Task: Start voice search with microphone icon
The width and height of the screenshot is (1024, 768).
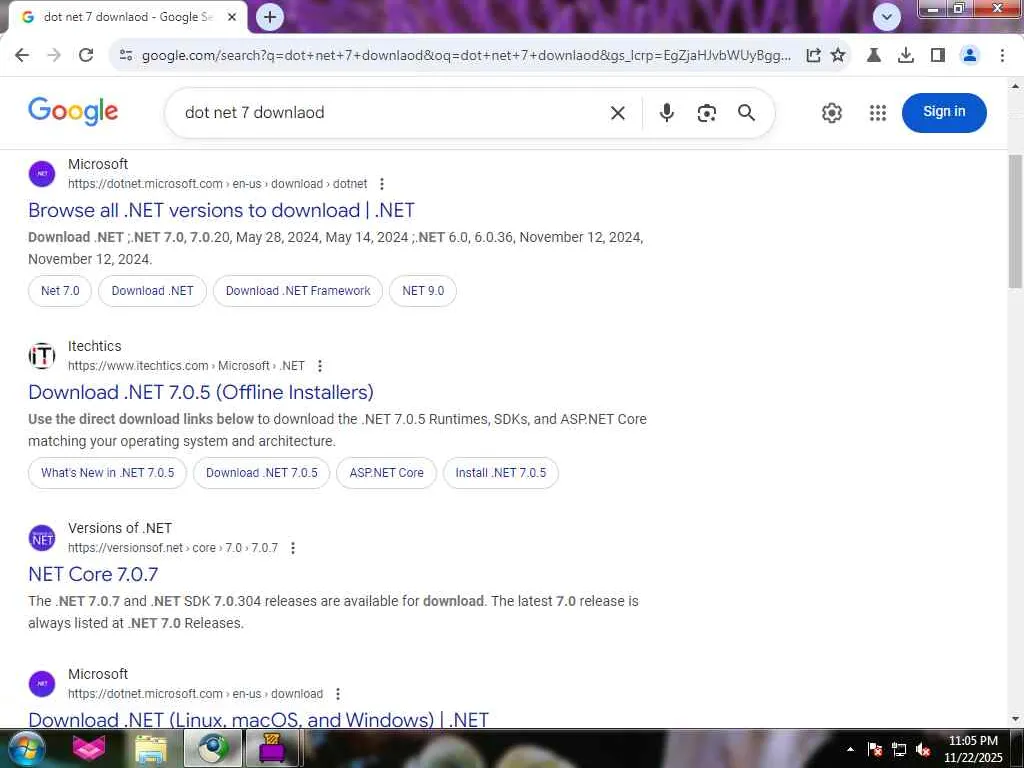Action: (x=666, y=112)
